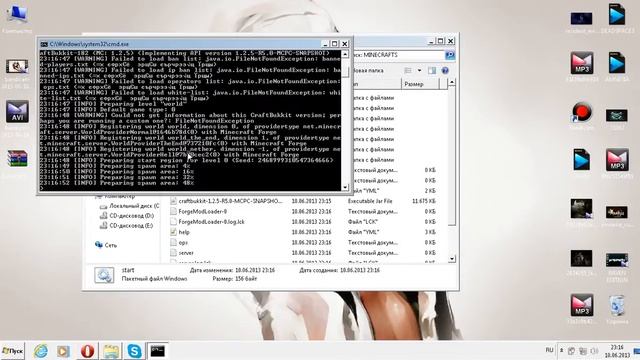
Task: Click Explorer file list scrollbar down arrow
Action: click(x=451, y=259)
